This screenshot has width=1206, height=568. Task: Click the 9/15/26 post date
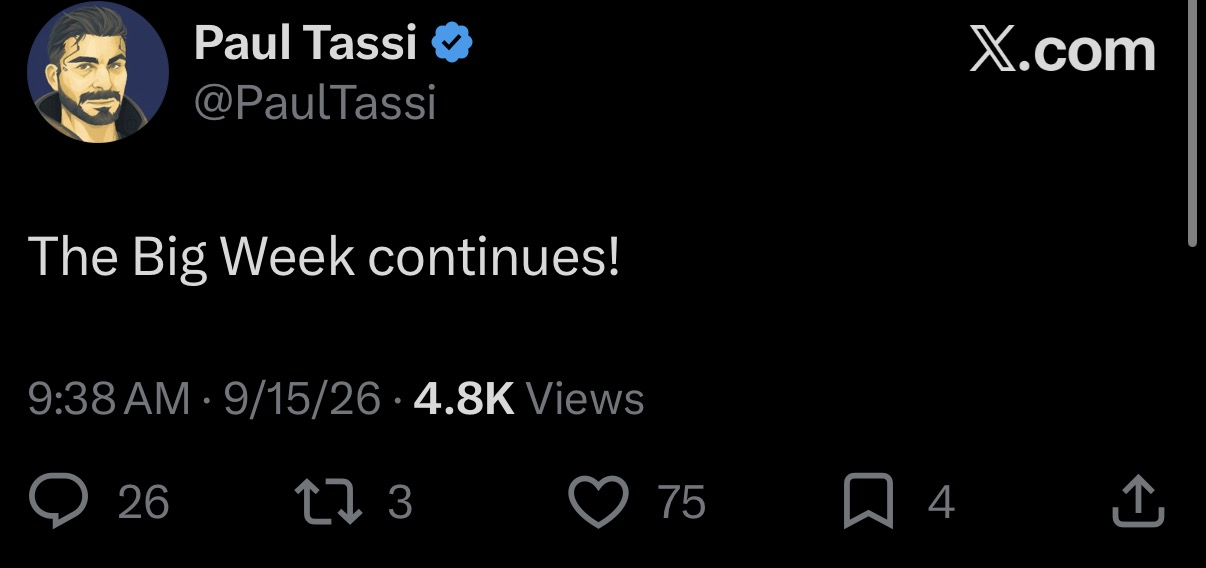[x=302, y=399]
